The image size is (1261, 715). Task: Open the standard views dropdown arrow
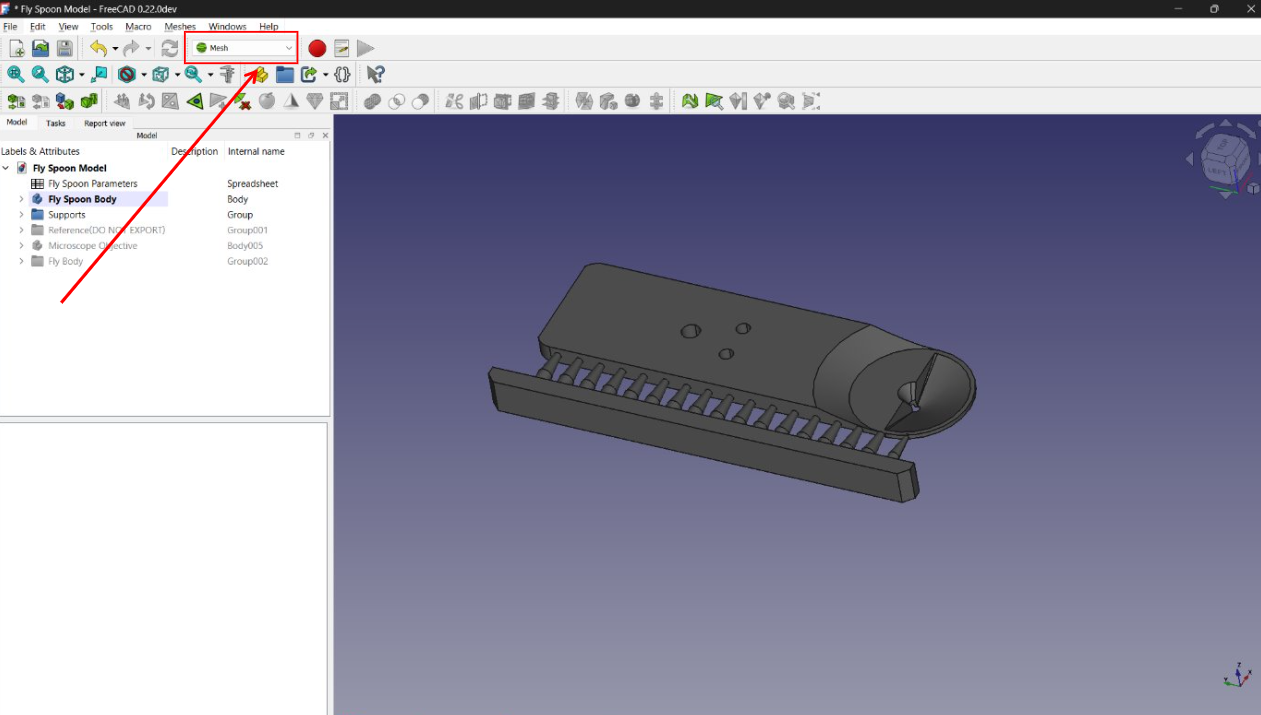click(81, 74)
